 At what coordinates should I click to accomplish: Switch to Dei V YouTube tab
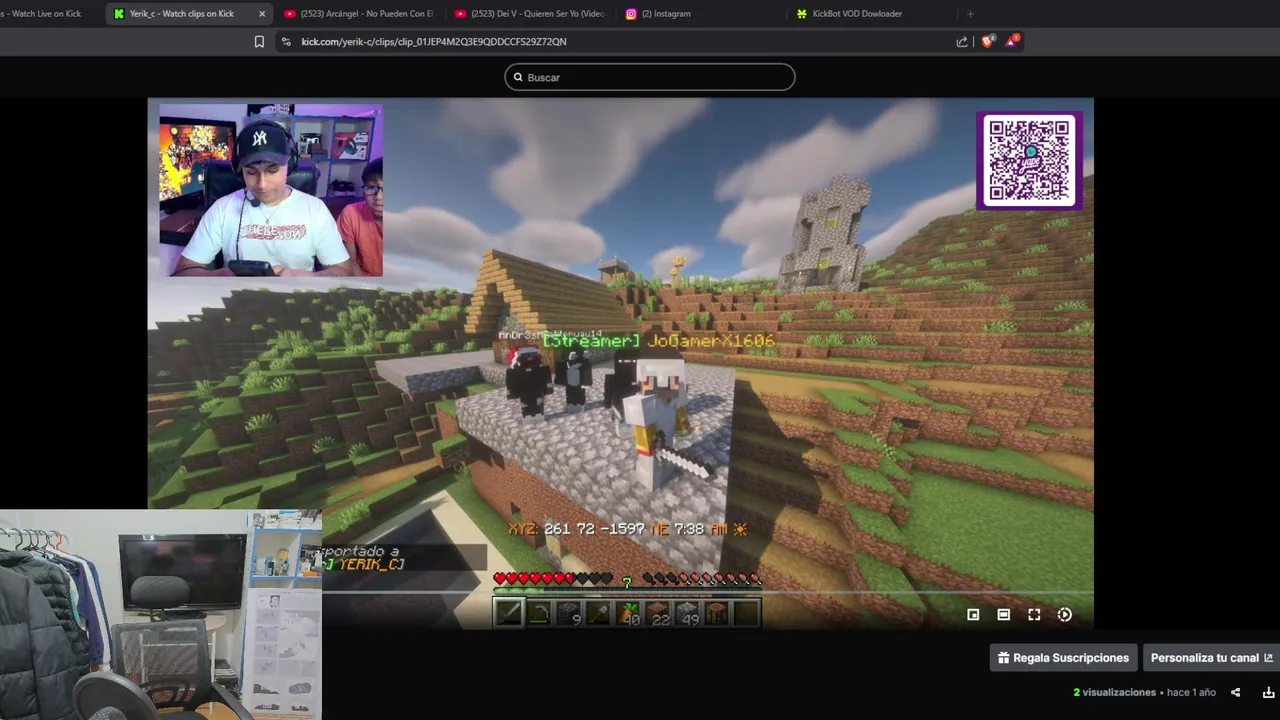point(529,14)
